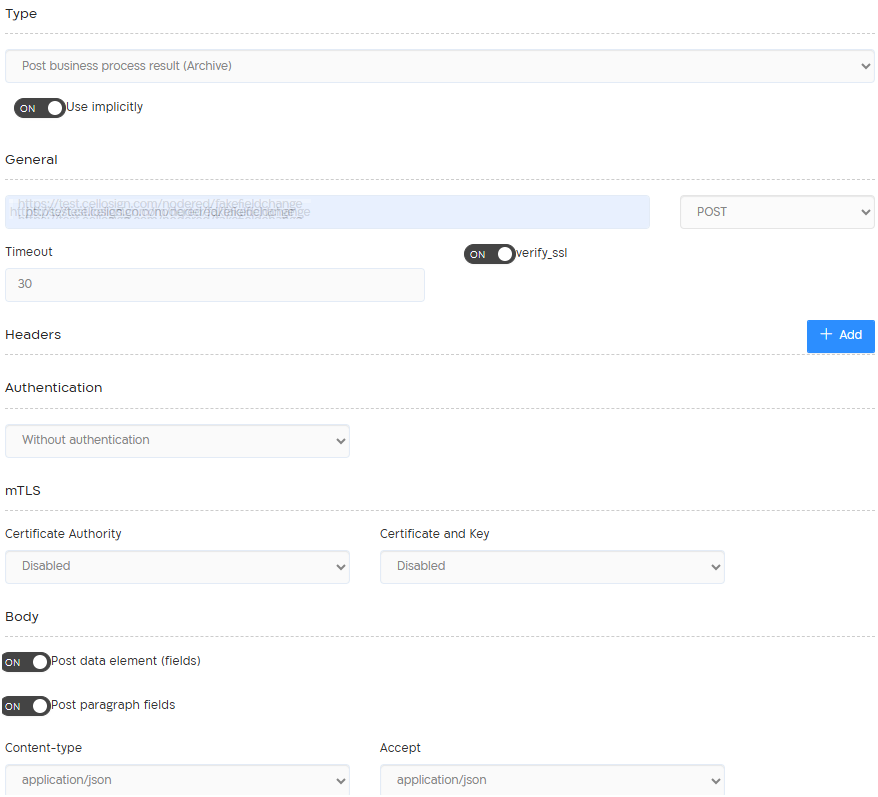
Task: Click the chevron on the POST method selector
Action: click(866, 212)
